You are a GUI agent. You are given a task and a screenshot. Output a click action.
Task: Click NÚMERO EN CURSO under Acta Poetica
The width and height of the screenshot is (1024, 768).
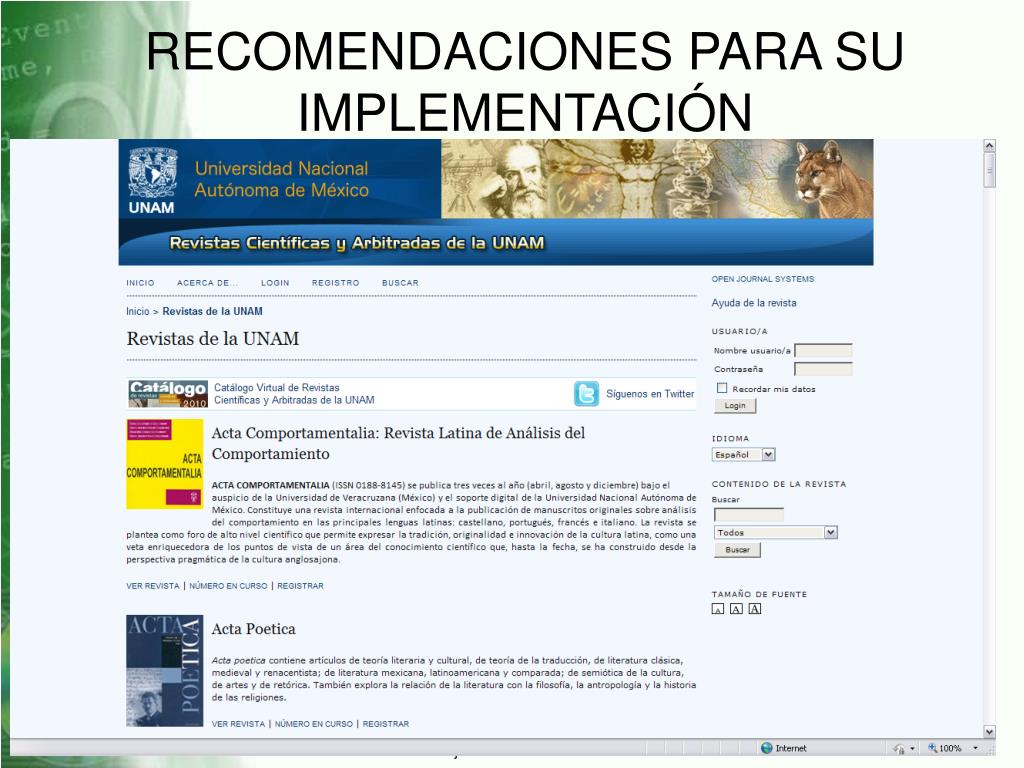pyautogui.click(x=313, y=724)
